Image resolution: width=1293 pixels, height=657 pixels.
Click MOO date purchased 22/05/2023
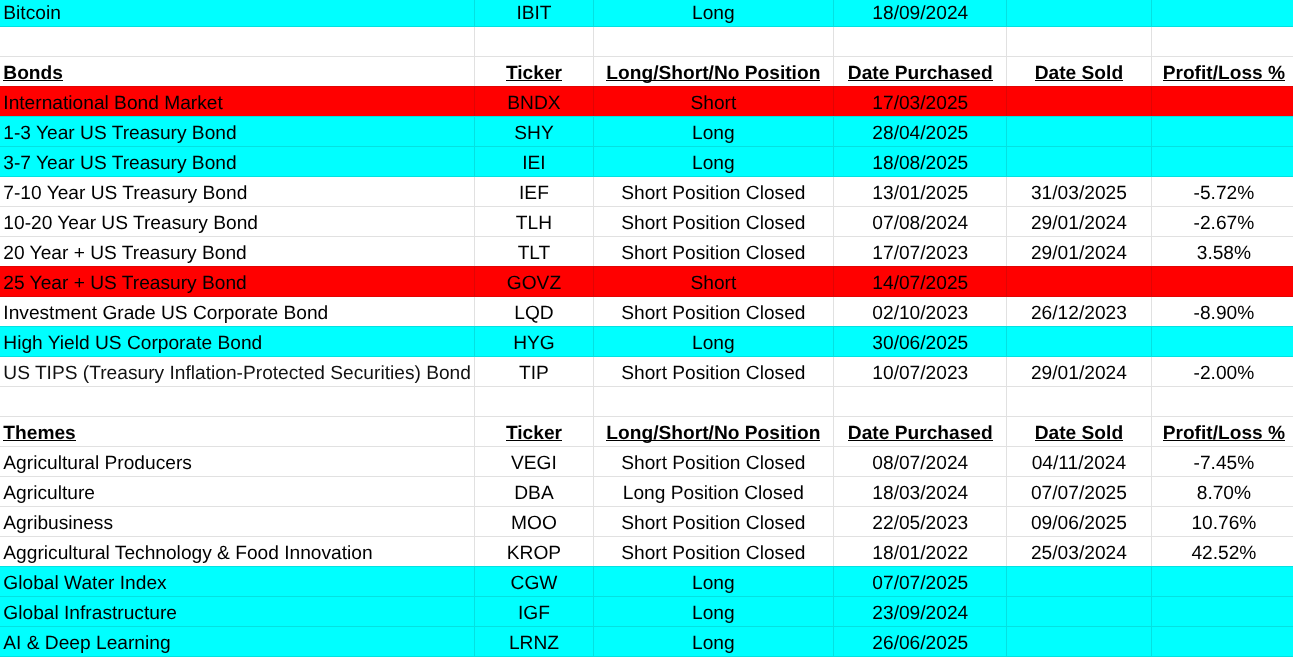click(x=920, y=523)
